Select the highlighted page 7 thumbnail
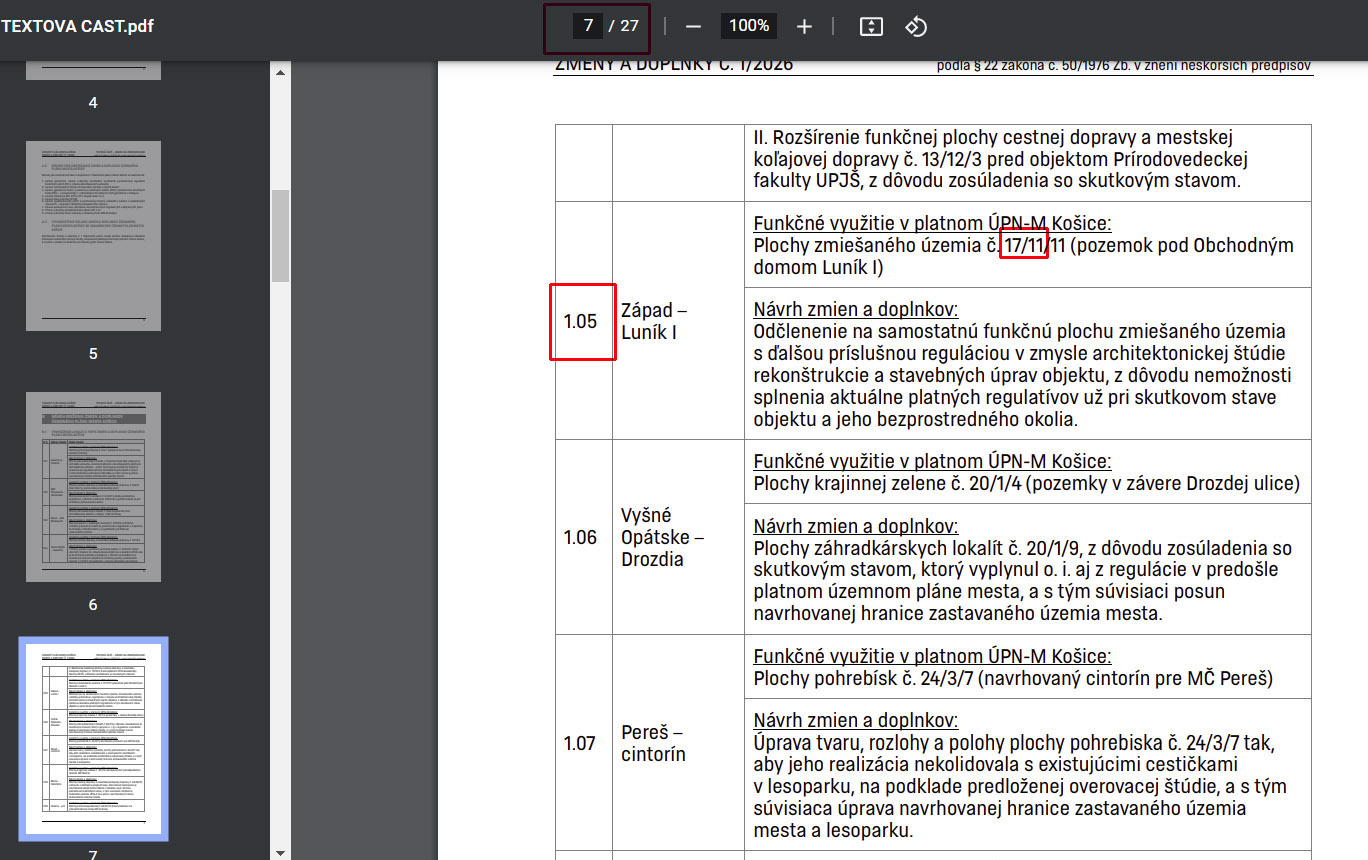 point(93,738)
